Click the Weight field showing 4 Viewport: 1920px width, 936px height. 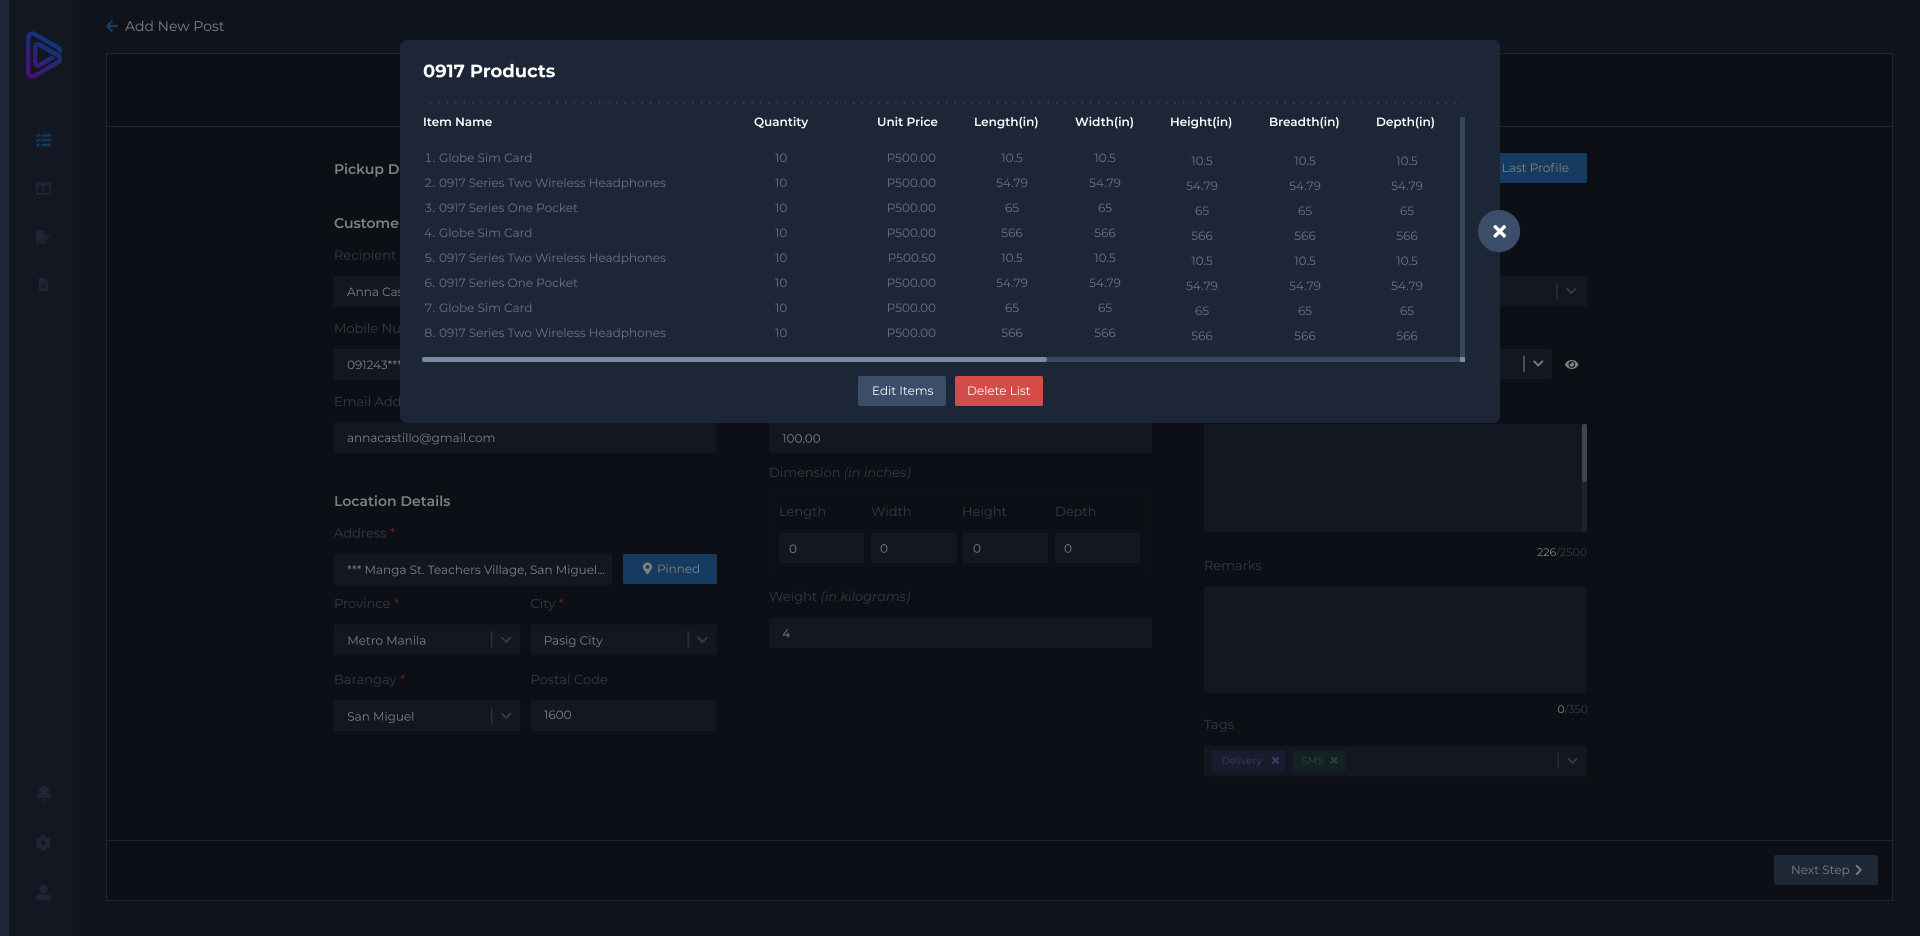point(960,633)
